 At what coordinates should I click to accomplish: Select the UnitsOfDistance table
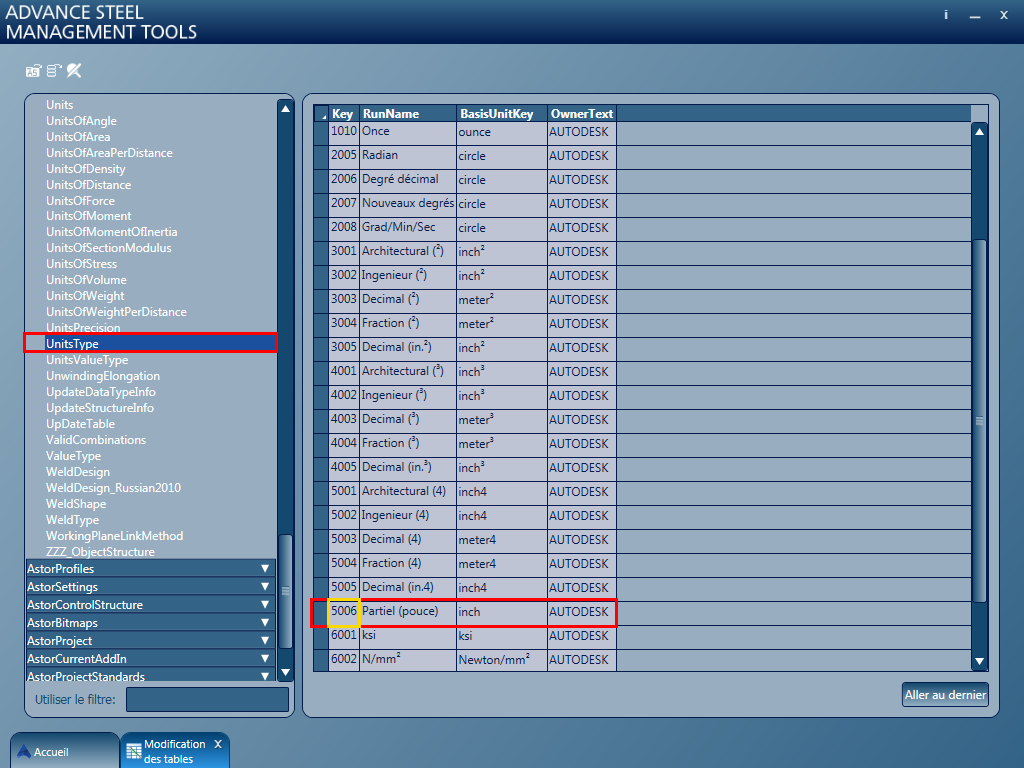click(88, 185)
